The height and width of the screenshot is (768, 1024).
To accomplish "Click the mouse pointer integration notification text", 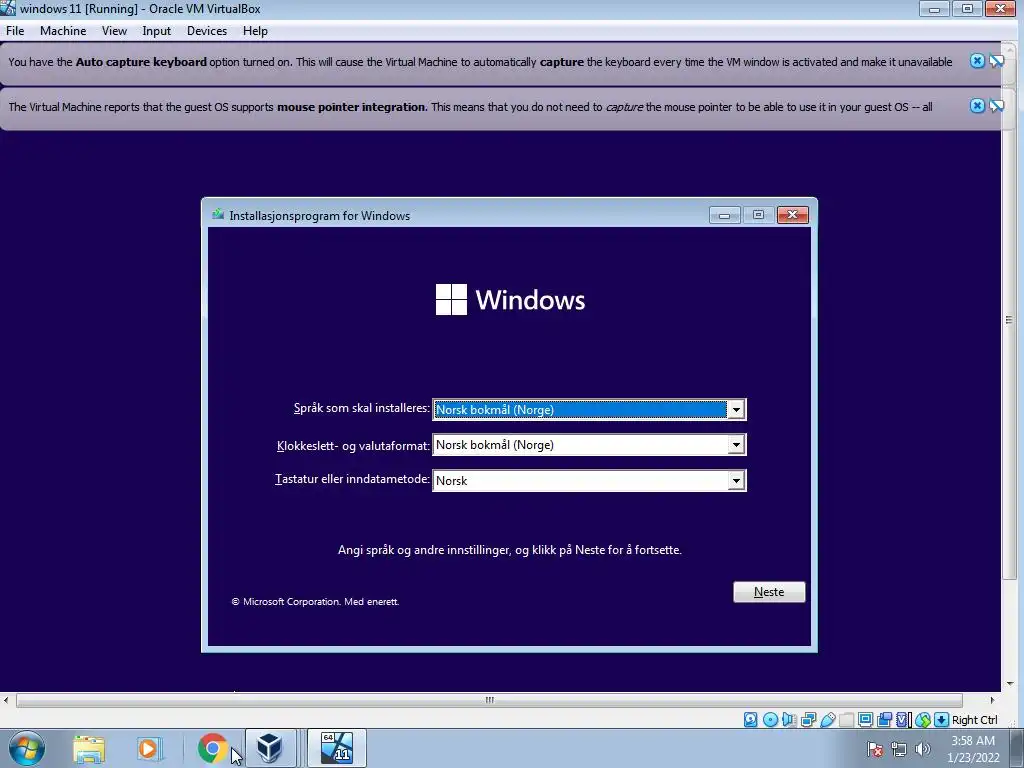I will 470,106.
